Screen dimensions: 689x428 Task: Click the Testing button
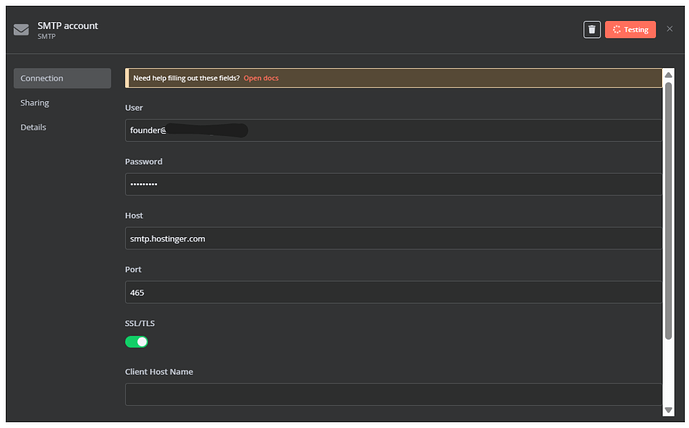630,29
